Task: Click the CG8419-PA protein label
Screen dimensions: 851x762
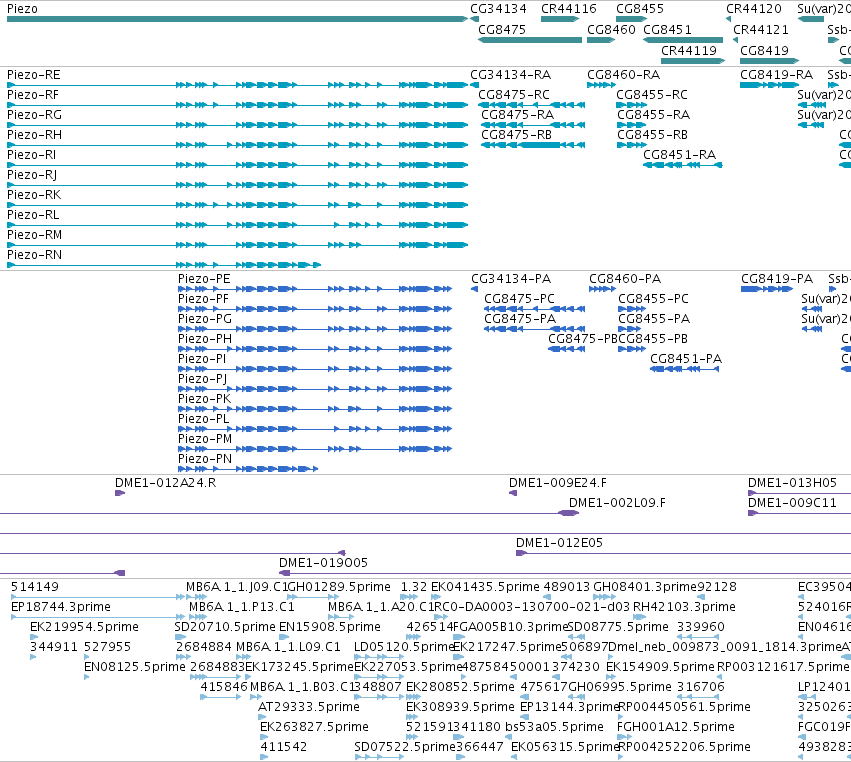Action: click(777, 278)
